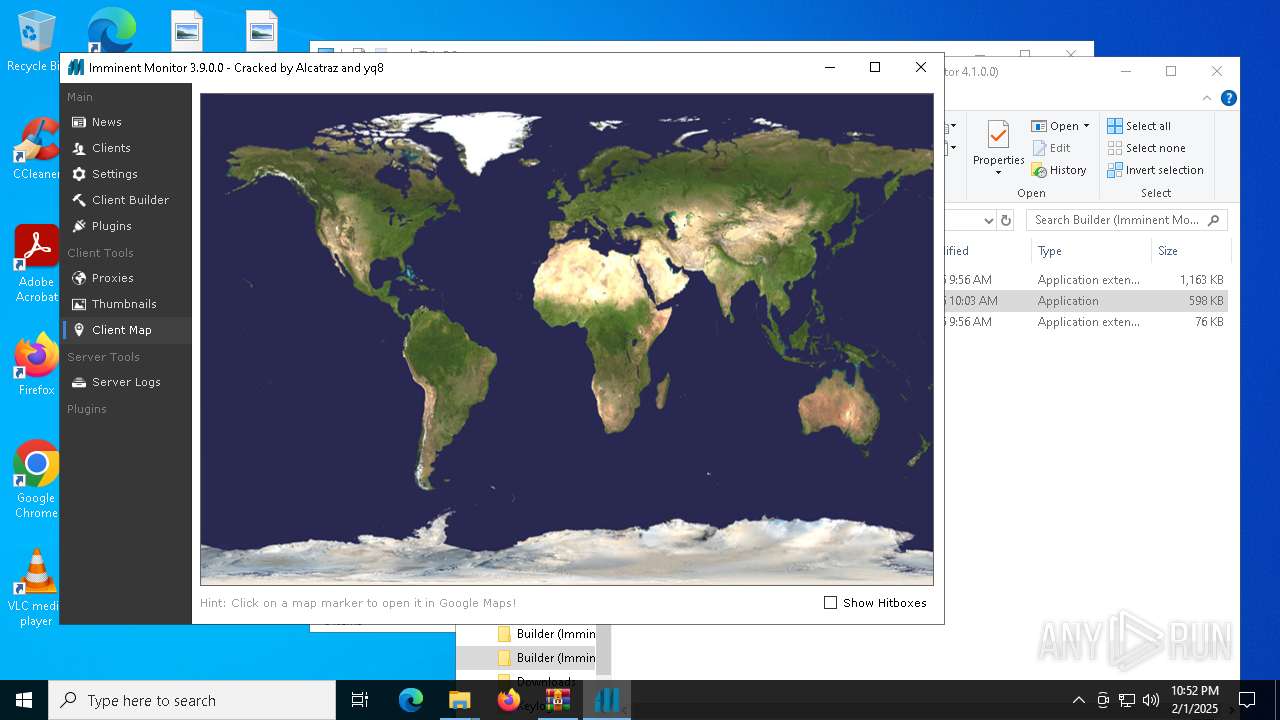Open File Explorer on taskbar
The width and height of the screenshot is (1280, 720).
459,700
